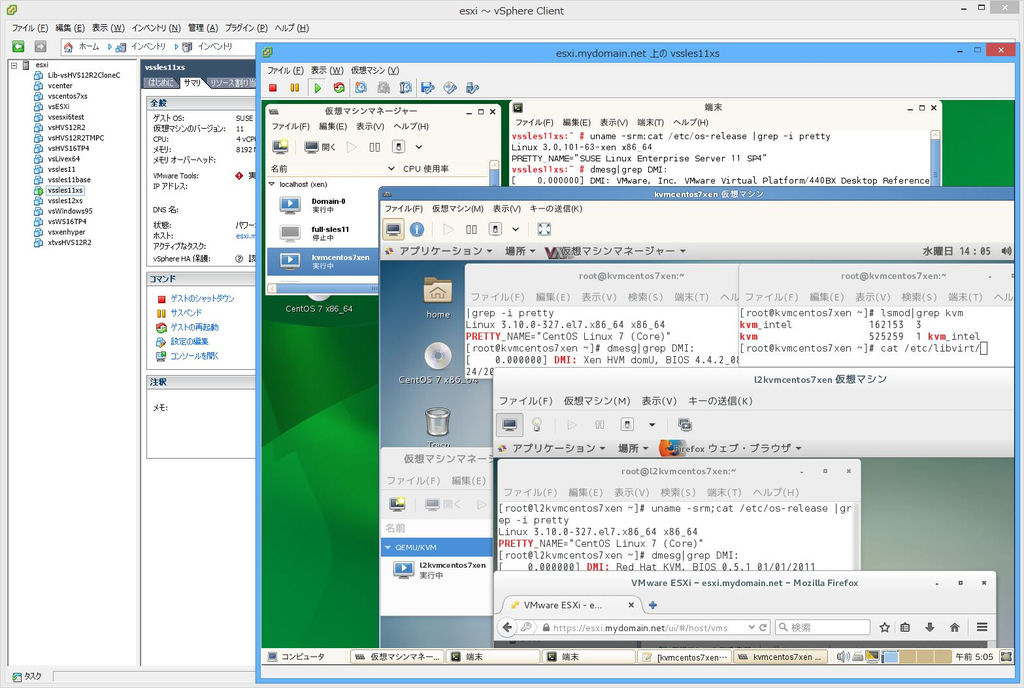1024x688 pixels.
Task: Click the console icon in l2kvmcentos7xen window toolbar
Action: pos(510,425)
